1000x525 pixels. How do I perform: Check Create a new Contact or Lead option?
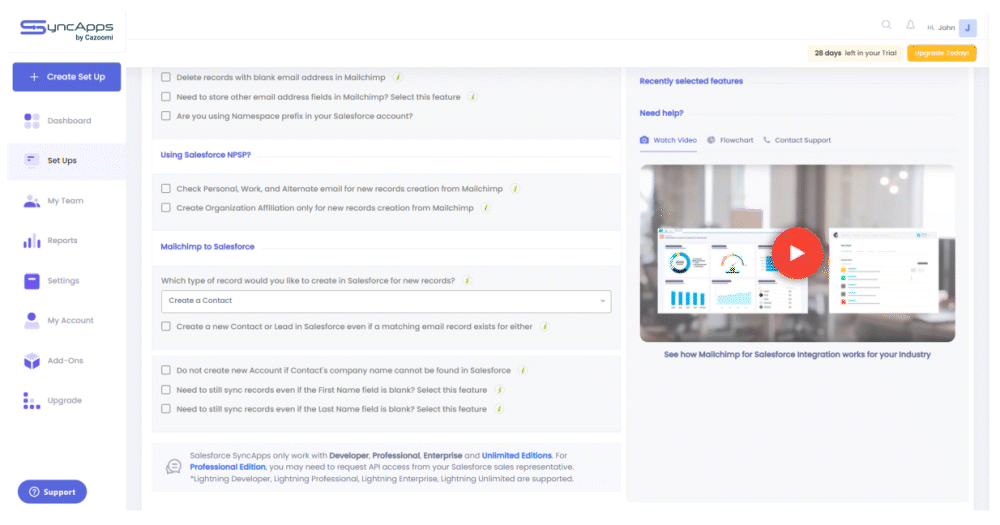coord(166,327)
